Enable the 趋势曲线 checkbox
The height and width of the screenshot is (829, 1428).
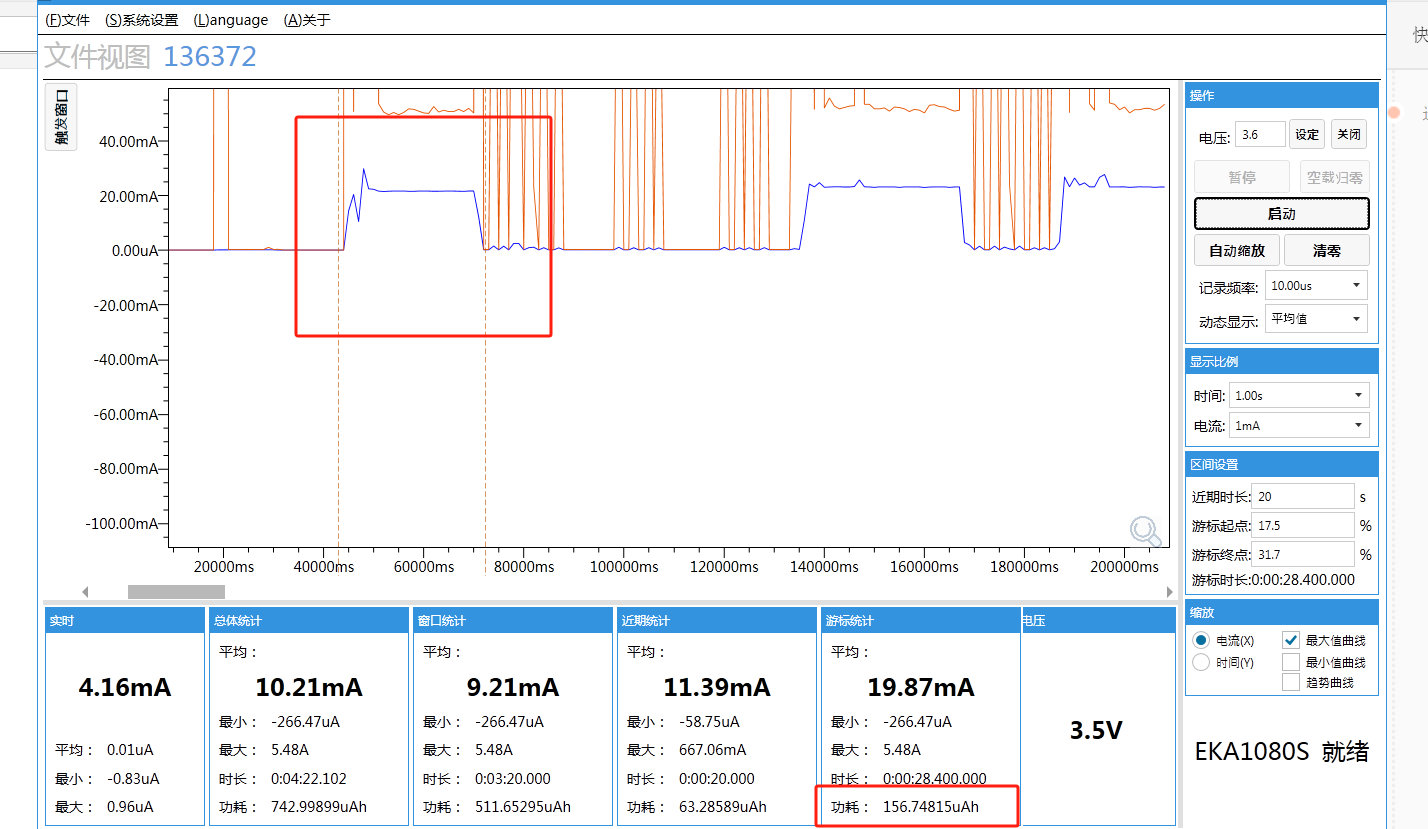(x=1290, y=682)
